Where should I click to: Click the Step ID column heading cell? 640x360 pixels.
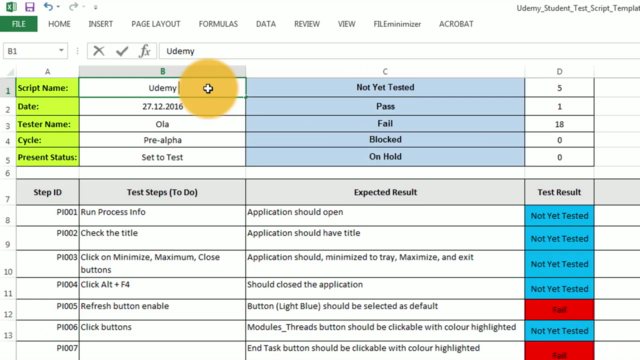coord(47,192)
